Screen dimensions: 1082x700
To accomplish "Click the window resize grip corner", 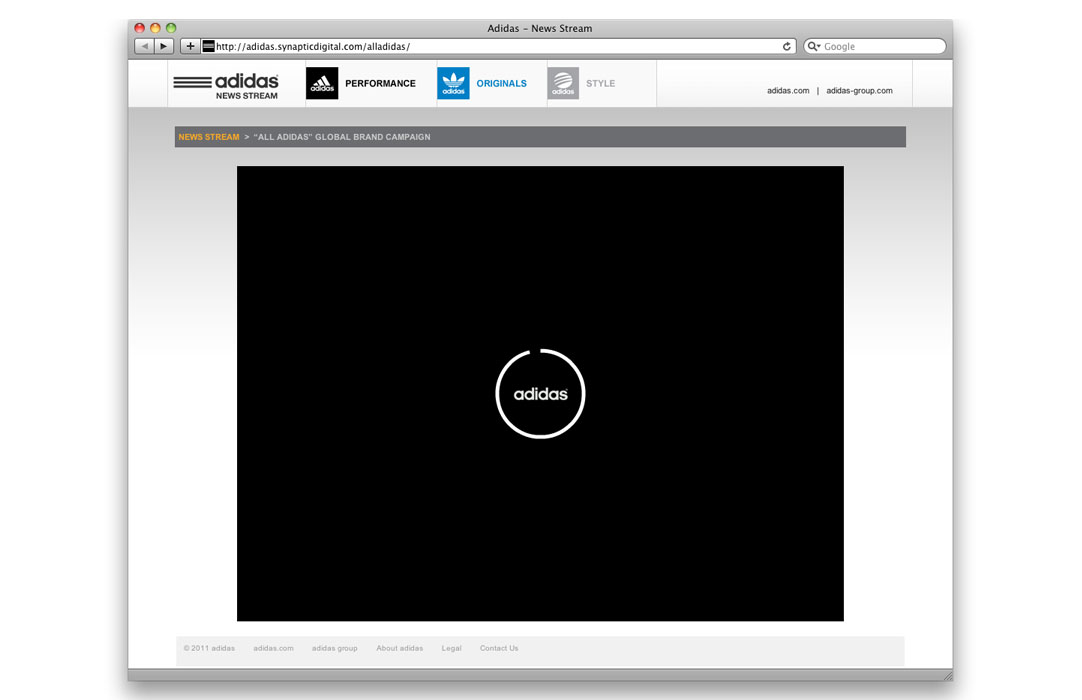I will coord(947,676).
